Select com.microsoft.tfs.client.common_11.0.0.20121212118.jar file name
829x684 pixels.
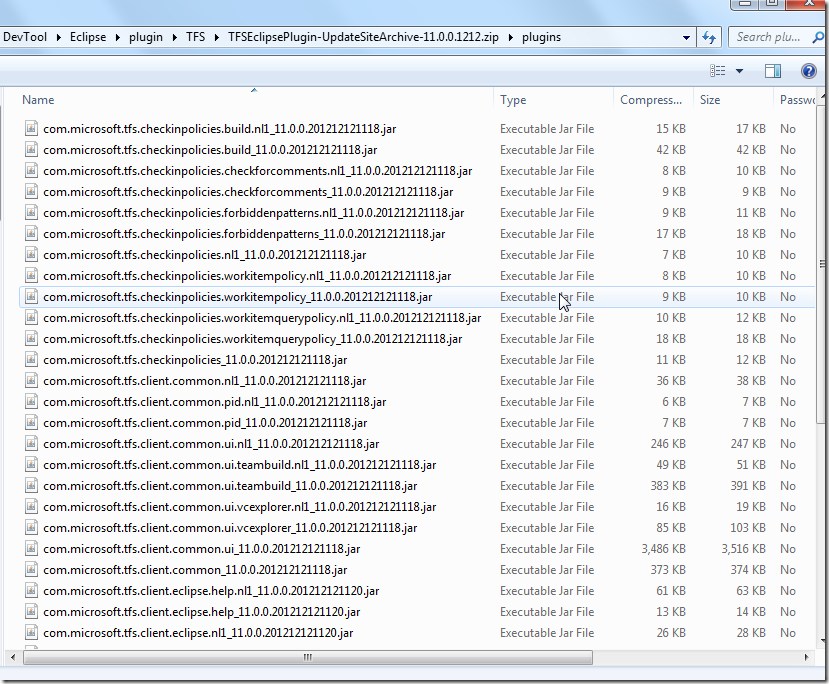point(195,570)
